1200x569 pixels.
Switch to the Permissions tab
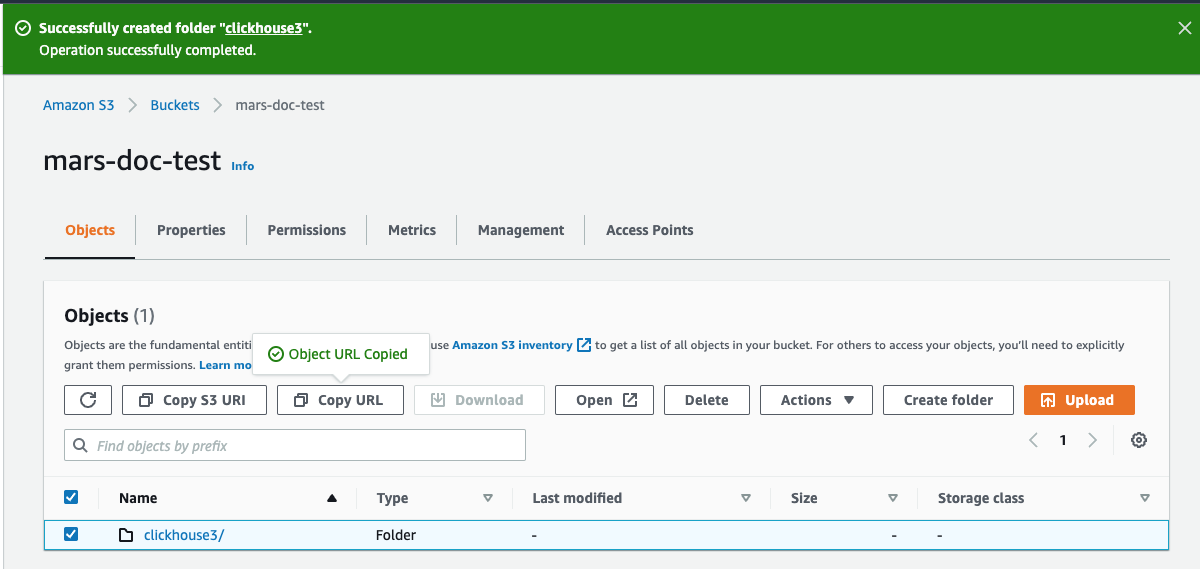coord(306,230)
